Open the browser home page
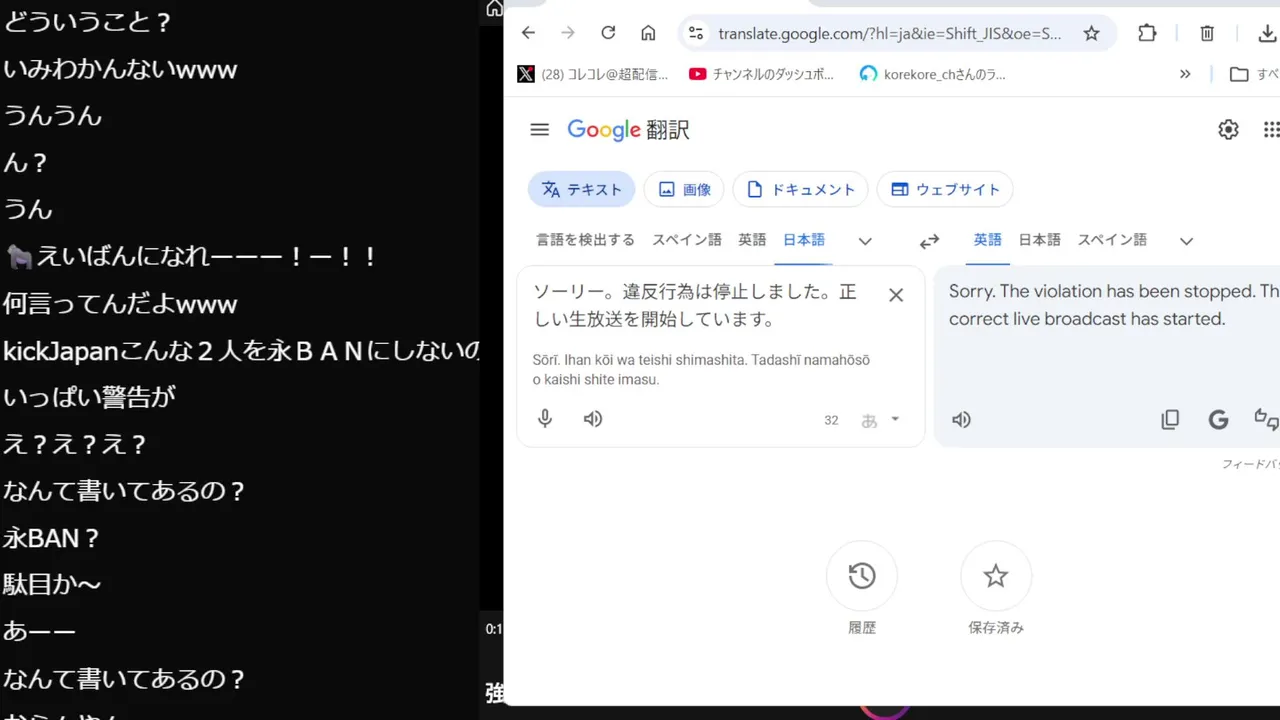This screenshot has width=1280, height=720. [648, 33]
